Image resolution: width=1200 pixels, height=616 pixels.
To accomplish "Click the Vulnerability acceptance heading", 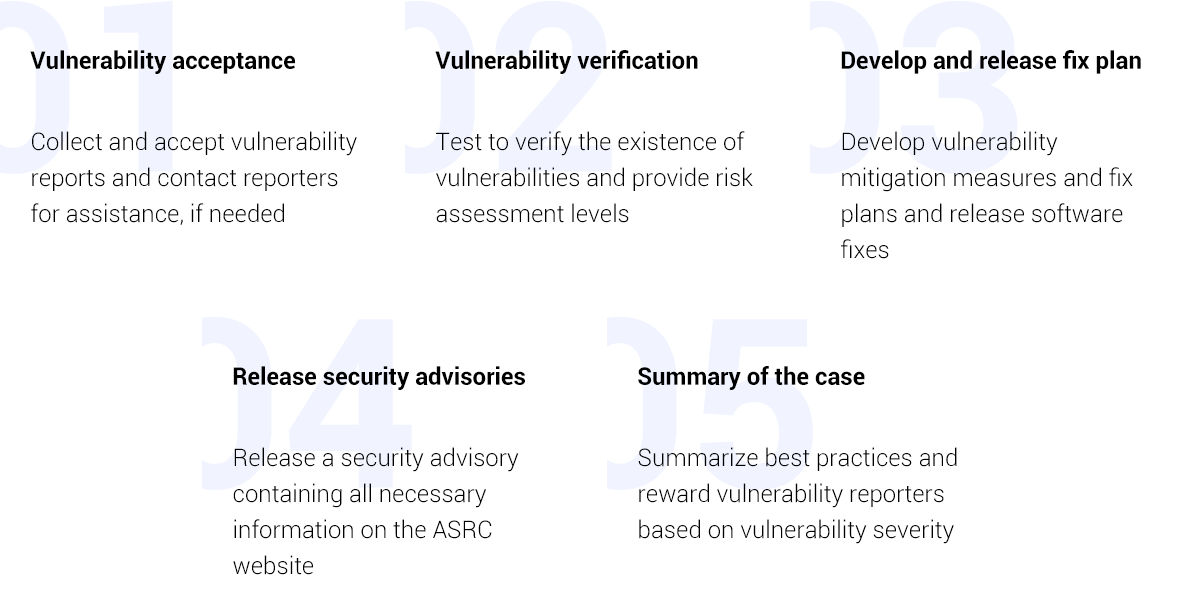I will click(x=163, y=61).
